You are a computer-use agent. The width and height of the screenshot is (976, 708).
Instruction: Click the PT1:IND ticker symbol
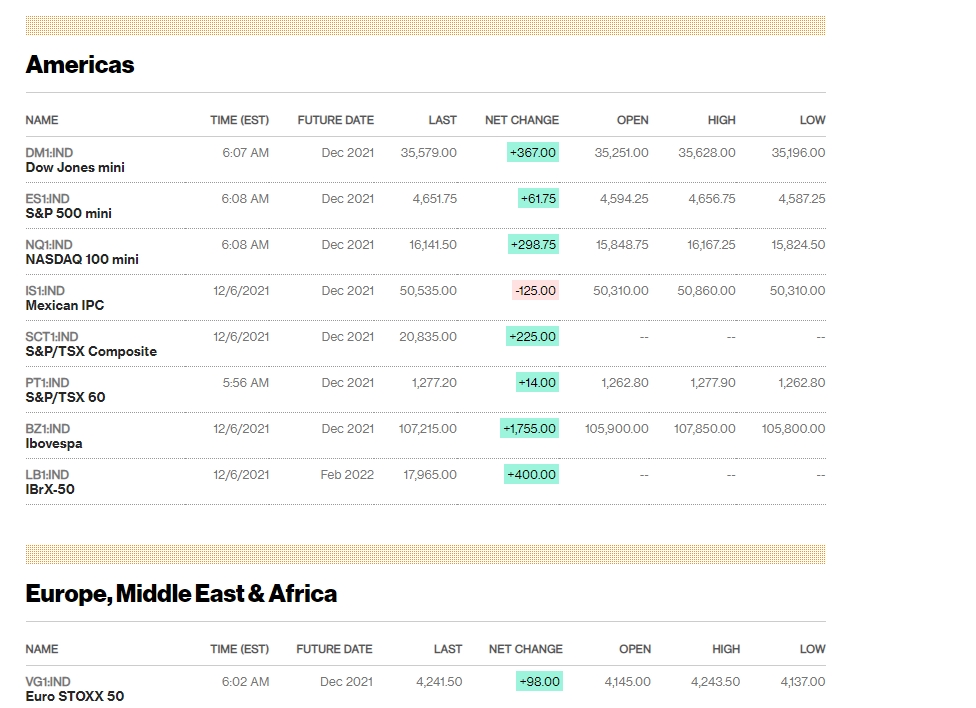point(47,384)
